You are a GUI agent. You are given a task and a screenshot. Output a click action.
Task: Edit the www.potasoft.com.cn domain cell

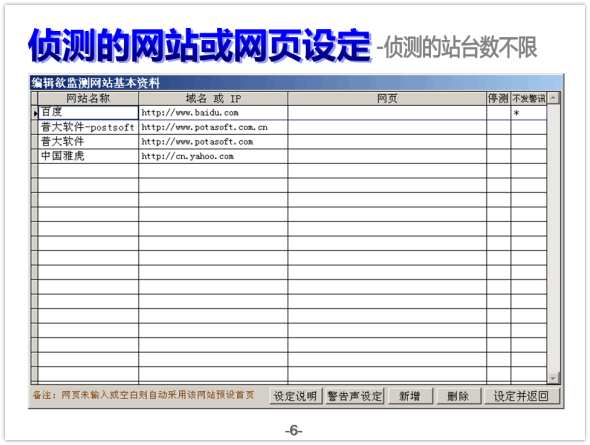[x=213, y=127]
